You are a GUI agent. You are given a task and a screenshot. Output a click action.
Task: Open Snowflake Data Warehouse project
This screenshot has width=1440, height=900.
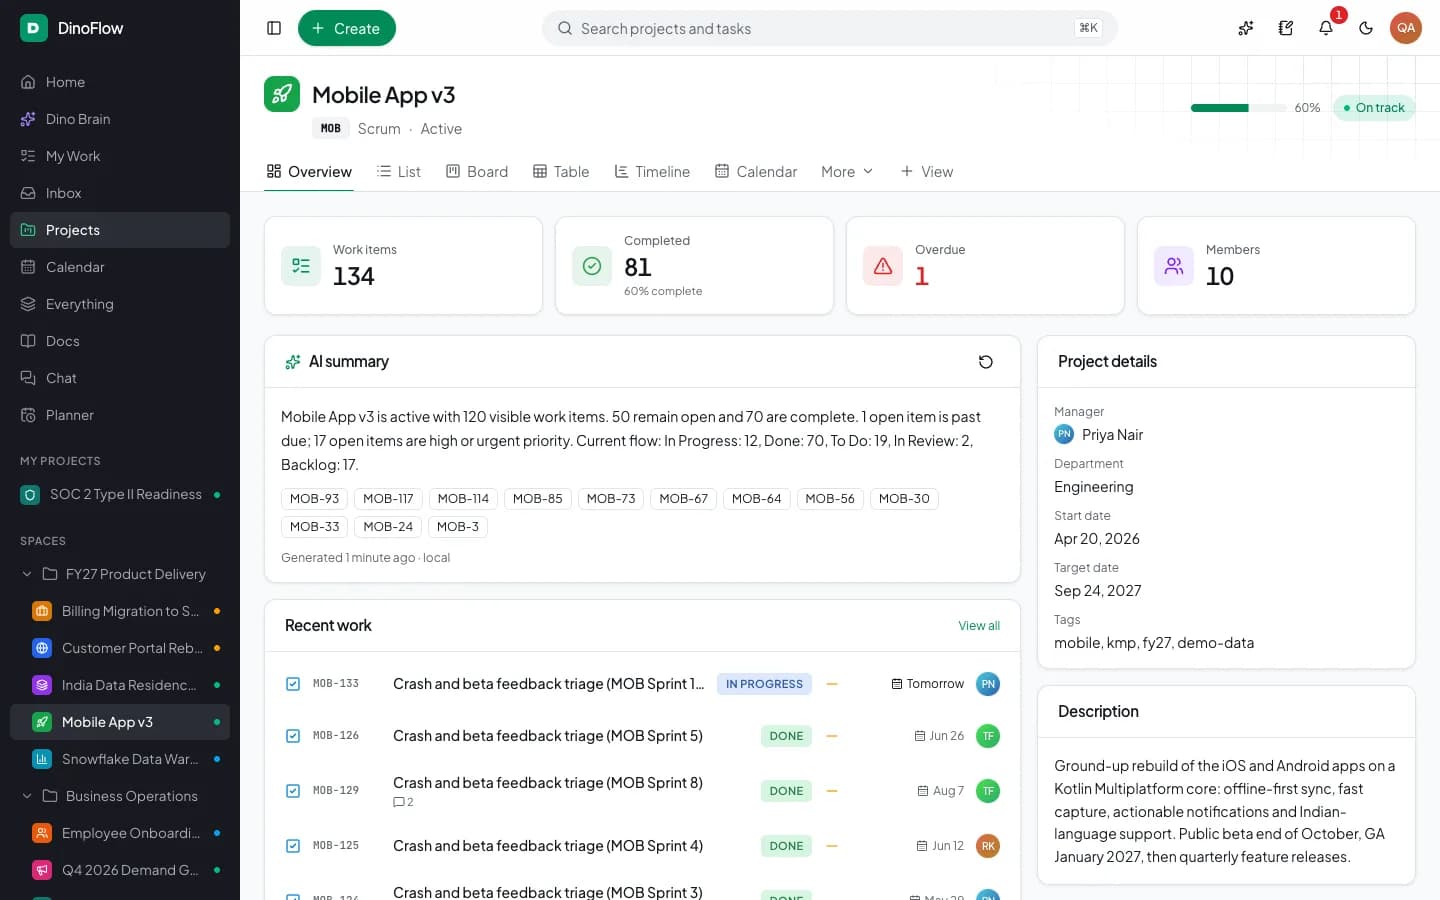point(120,759)
